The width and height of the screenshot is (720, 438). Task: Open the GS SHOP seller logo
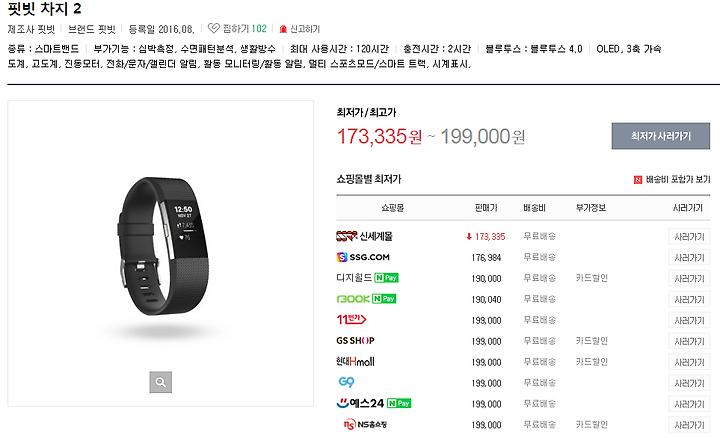coord(355,341)
